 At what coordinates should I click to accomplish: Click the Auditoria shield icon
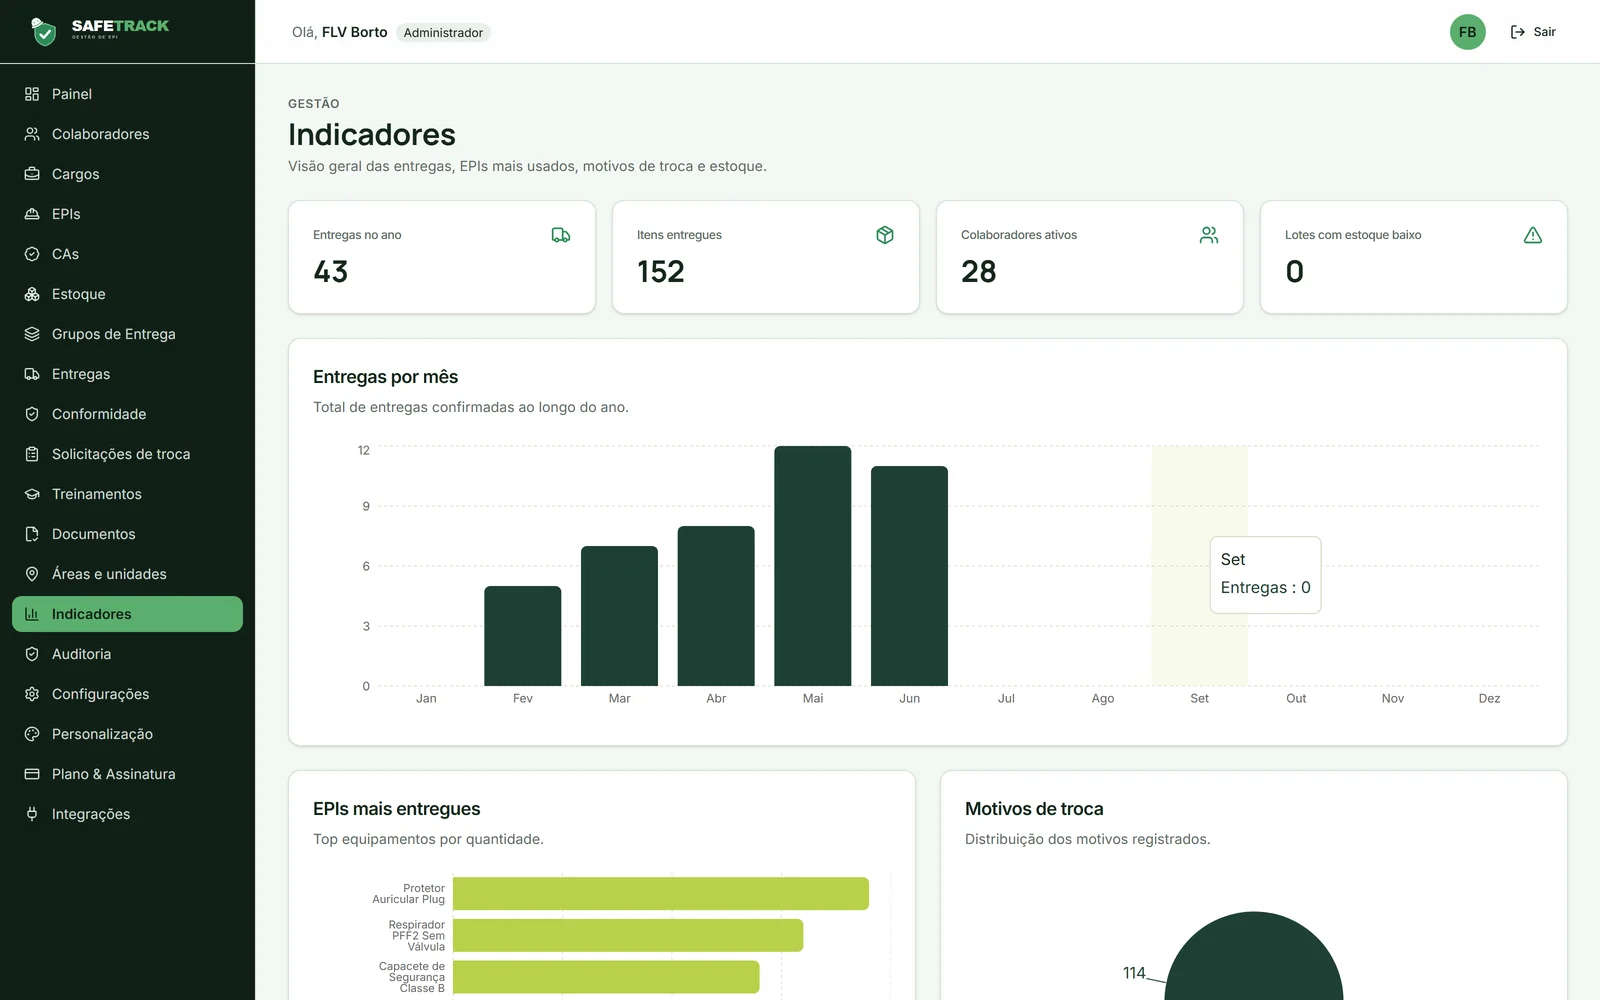pyautogui.click(x=32, y=654)
